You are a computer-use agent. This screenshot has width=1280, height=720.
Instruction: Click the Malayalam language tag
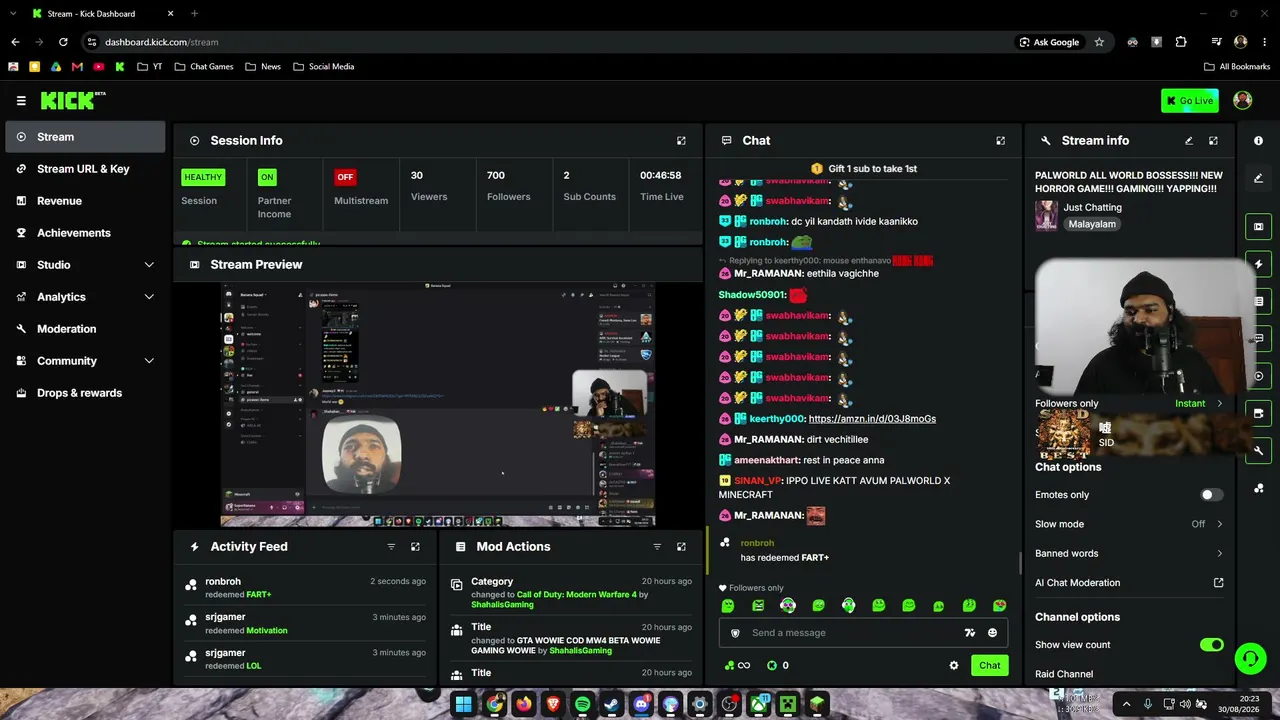[x=1090, y=225]
